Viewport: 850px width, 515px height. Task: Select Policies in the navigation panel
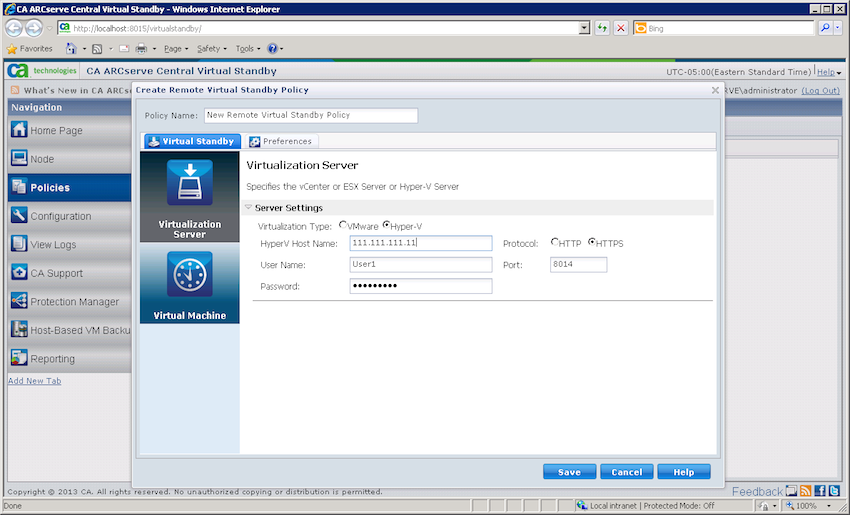69,188
